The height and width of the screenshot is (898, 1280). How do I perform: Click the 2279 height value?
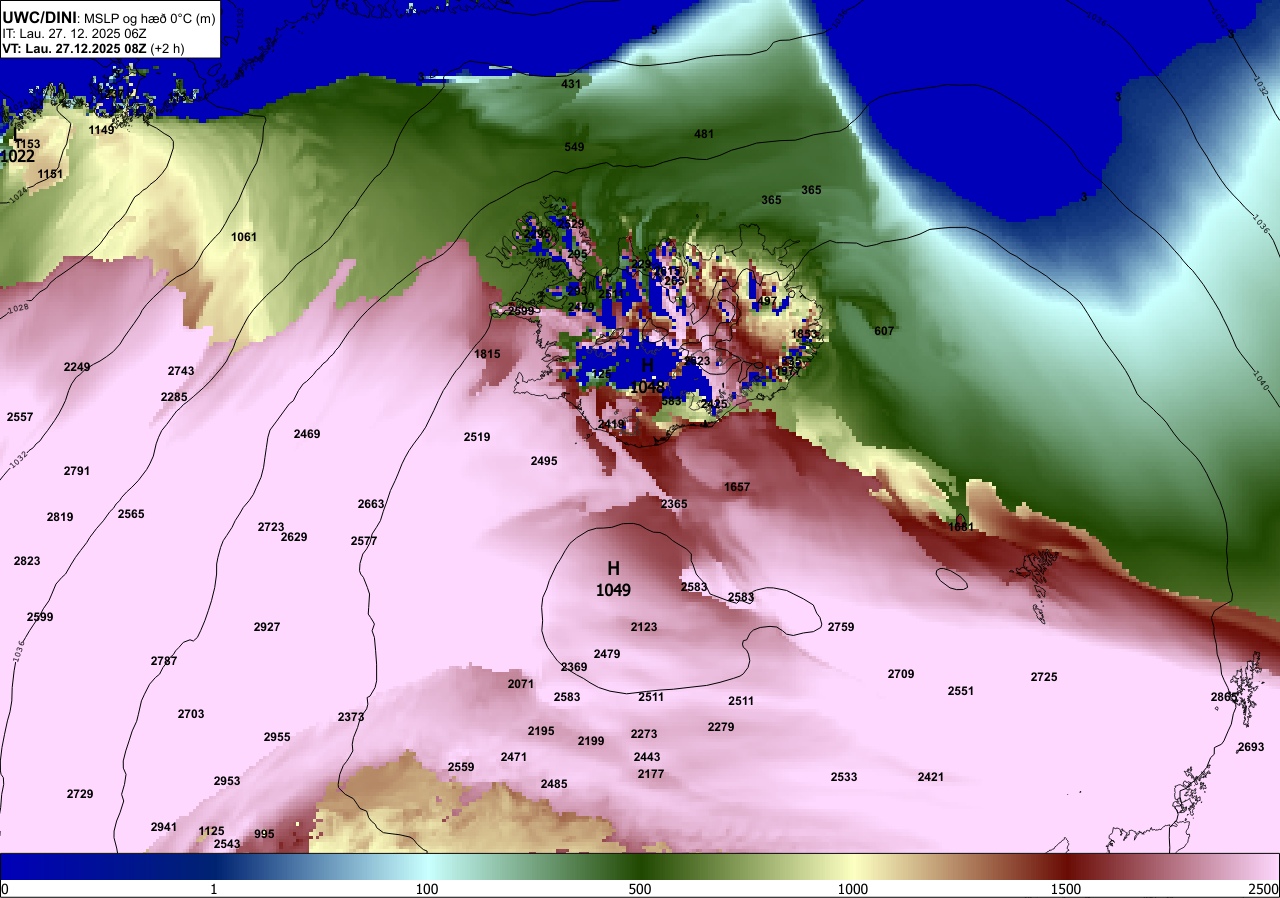coord(721,727)
